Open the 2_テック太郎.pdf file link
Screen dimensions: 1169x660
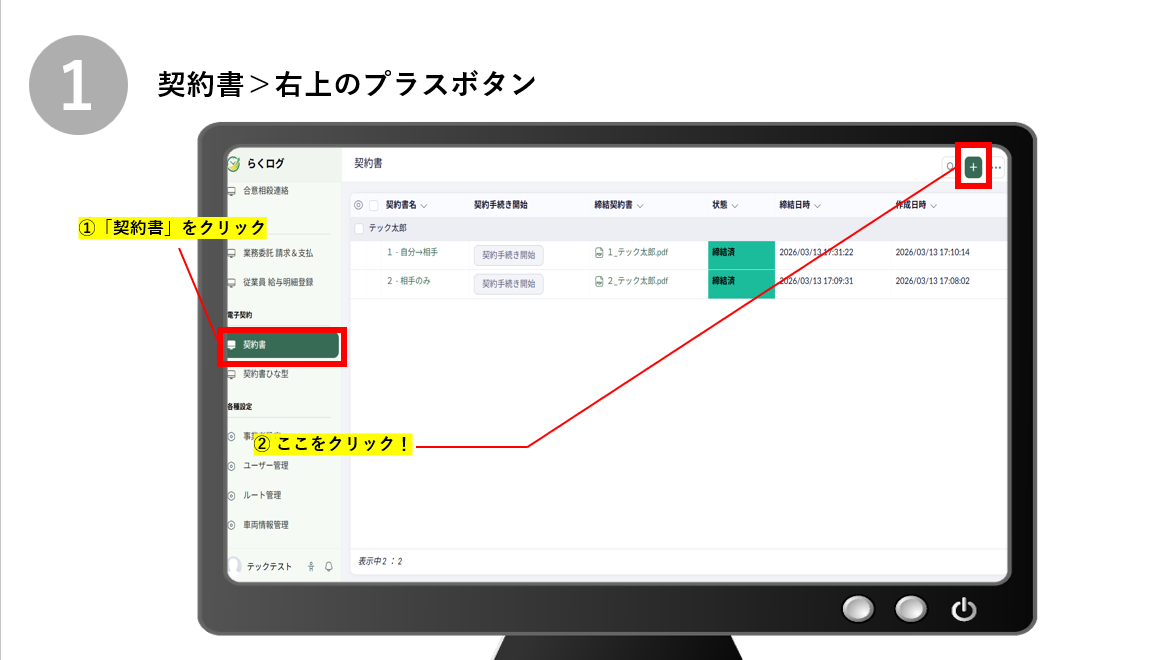637,282
